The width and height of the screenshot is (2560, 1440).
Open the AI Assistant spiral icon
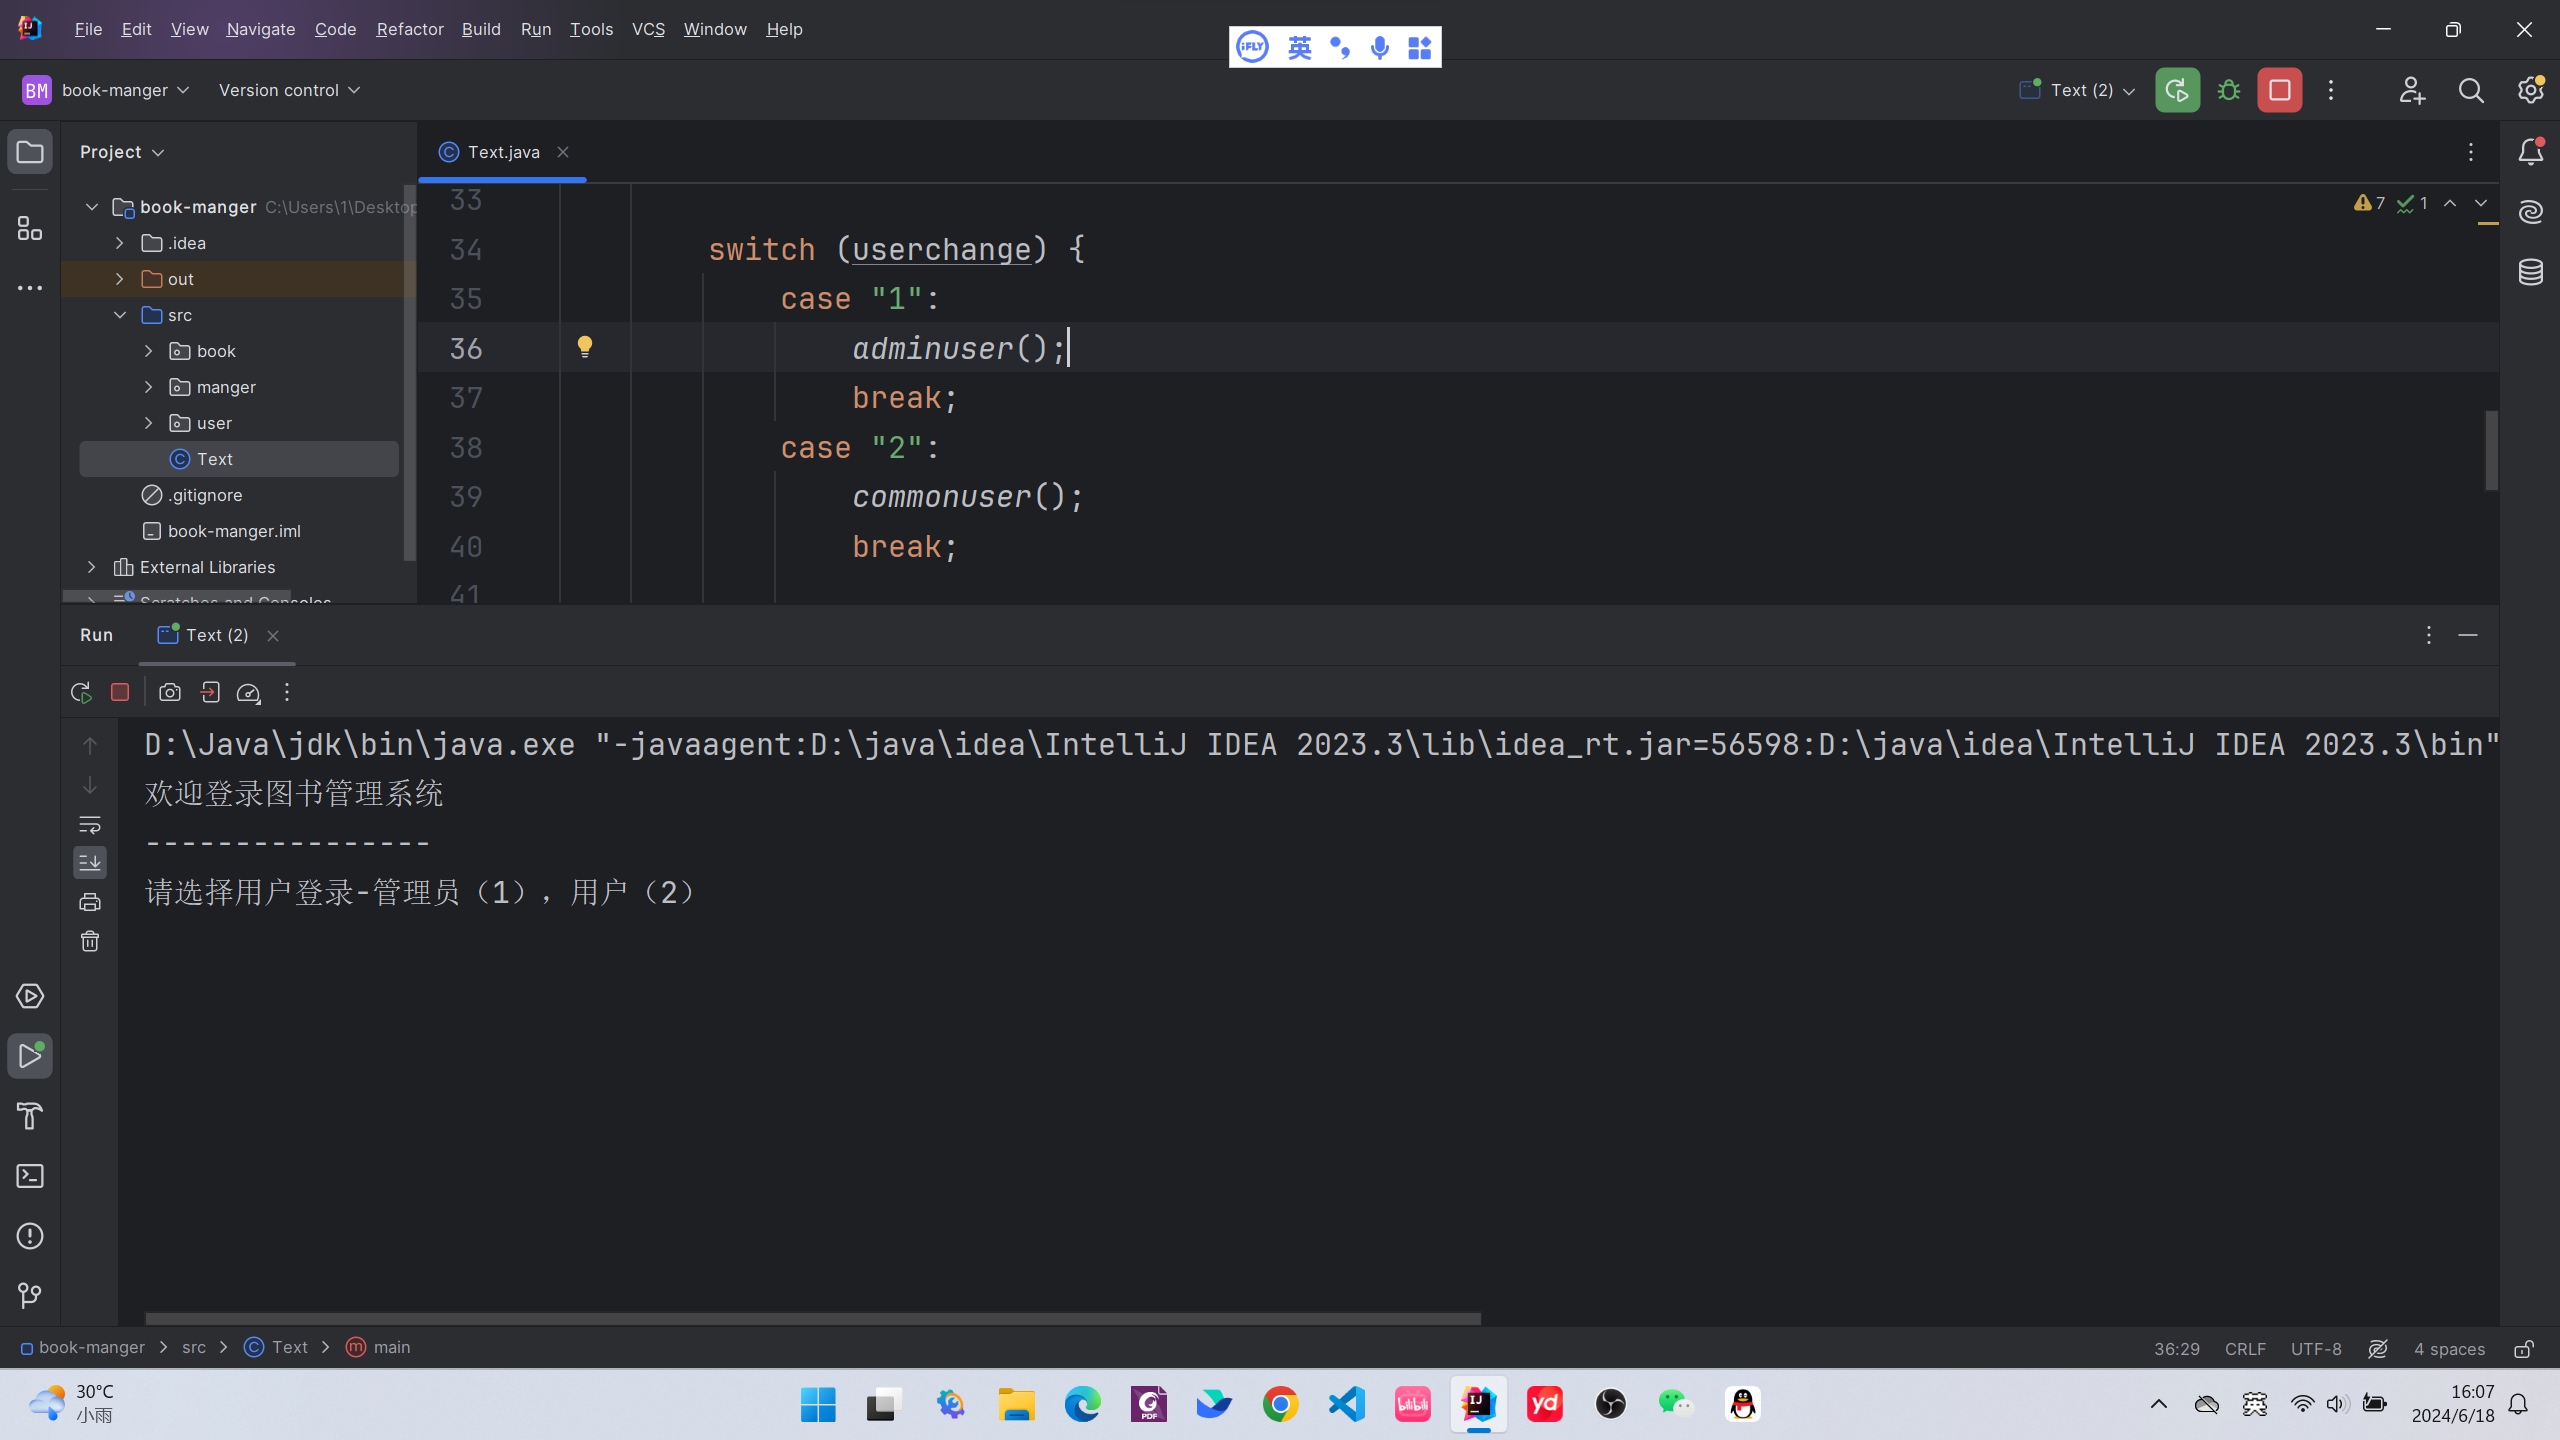2530,212
